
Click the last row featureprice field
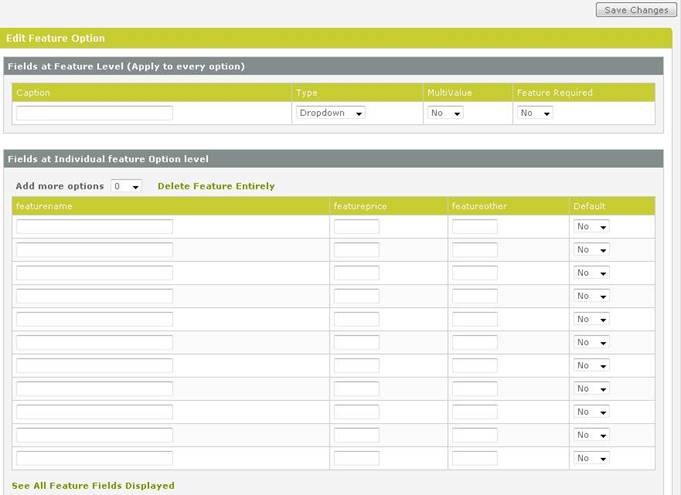(x=356, y=458)
